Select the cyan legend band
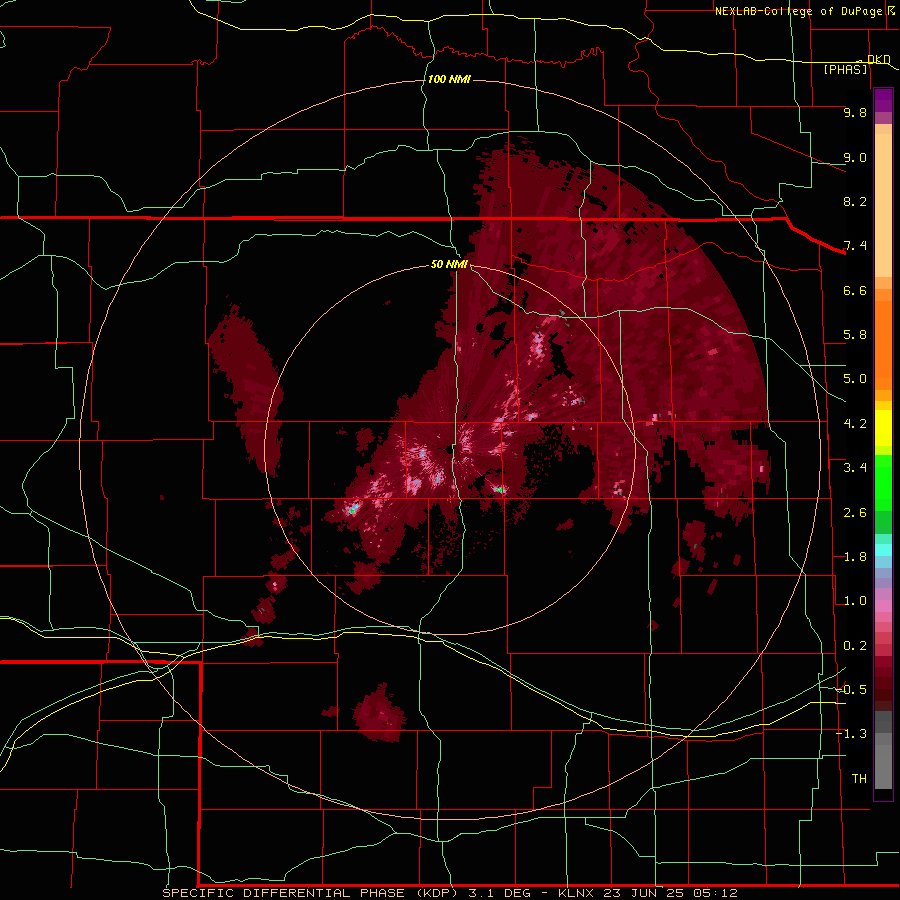Screen dimensions: 900x900 pyautogui.click(x=883, y=550)
